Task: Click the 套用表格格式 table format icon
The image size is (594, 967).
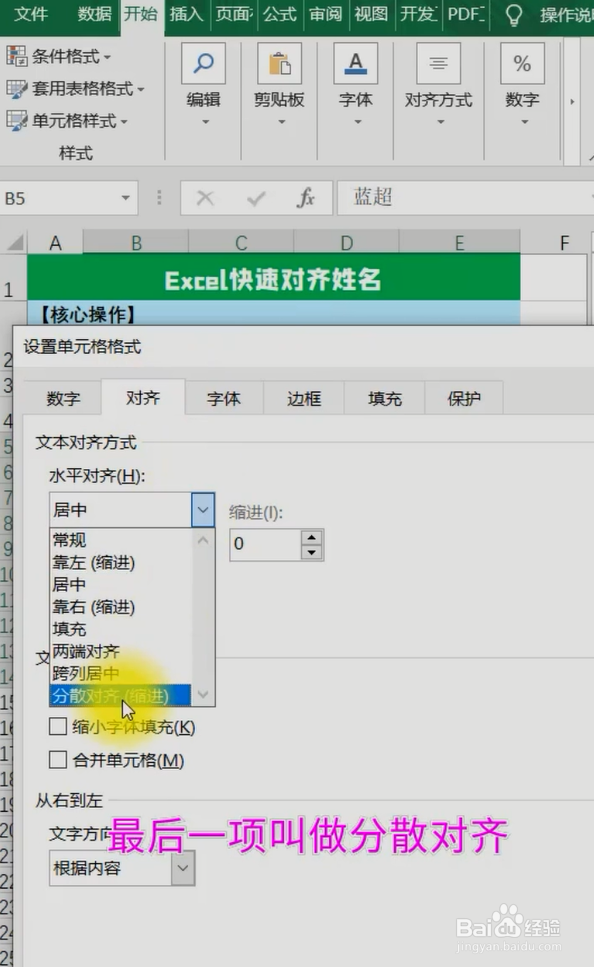Action: (17, 89)
